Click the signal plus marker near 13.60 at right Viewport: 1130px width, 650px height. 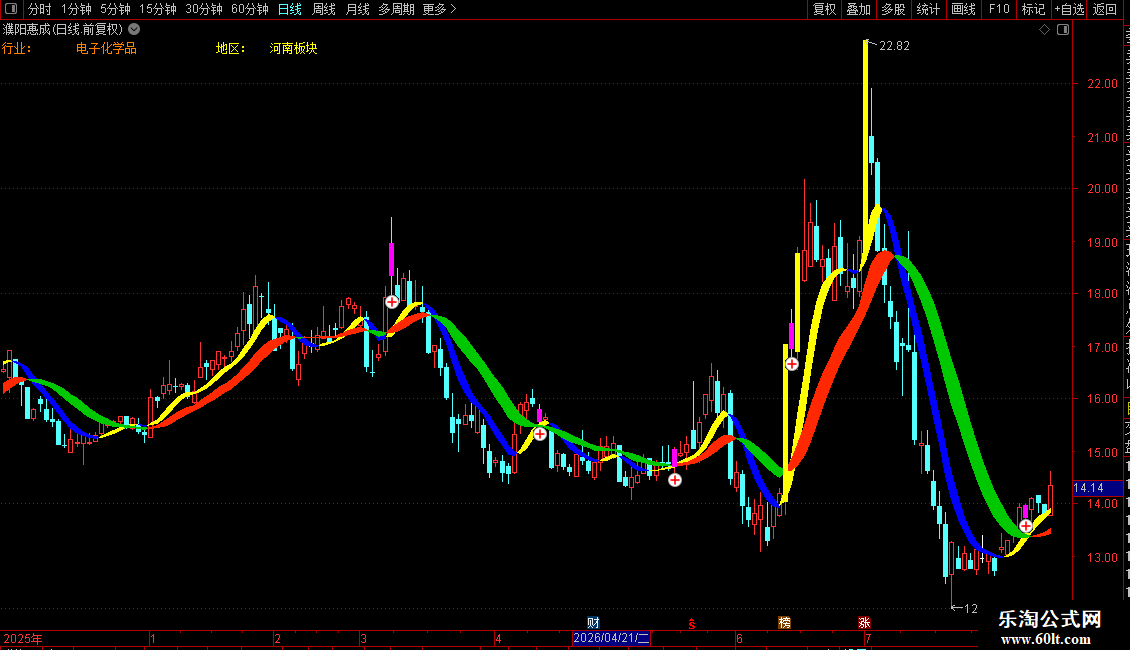pos(1026,526)
